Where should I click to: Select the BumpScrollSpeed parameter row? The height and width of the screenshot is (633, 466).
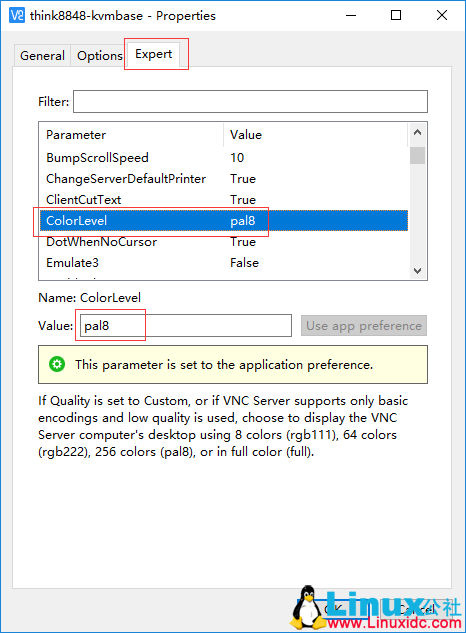coord(224,157)
